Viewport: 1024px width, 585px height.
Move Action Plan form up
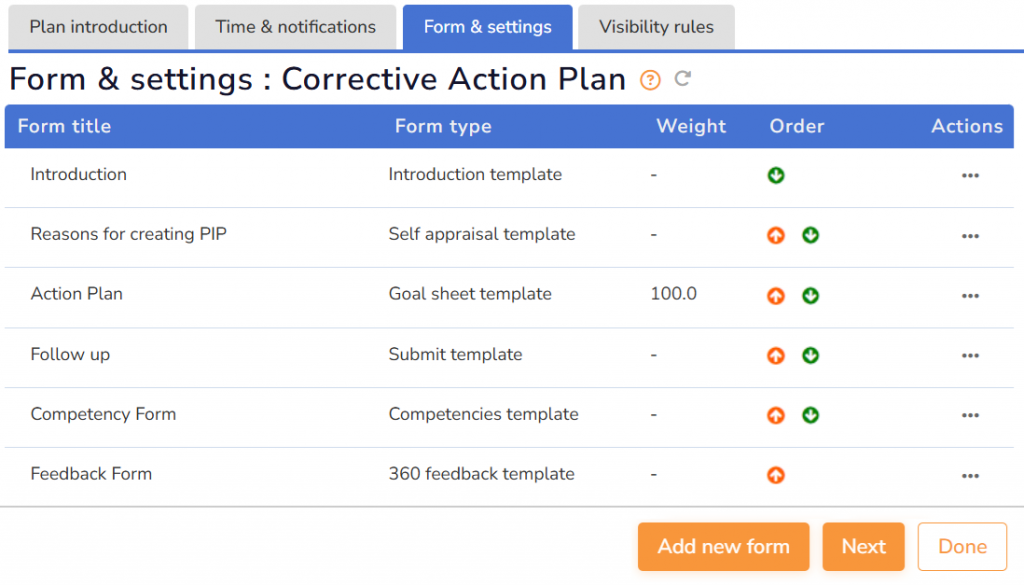coord(776,295)
